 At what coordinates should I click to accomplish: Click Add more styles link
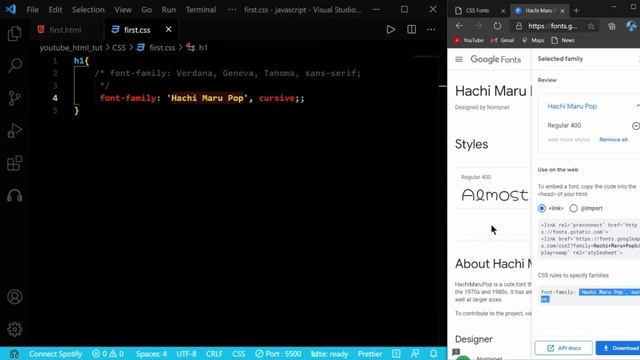tap(569, 140)
